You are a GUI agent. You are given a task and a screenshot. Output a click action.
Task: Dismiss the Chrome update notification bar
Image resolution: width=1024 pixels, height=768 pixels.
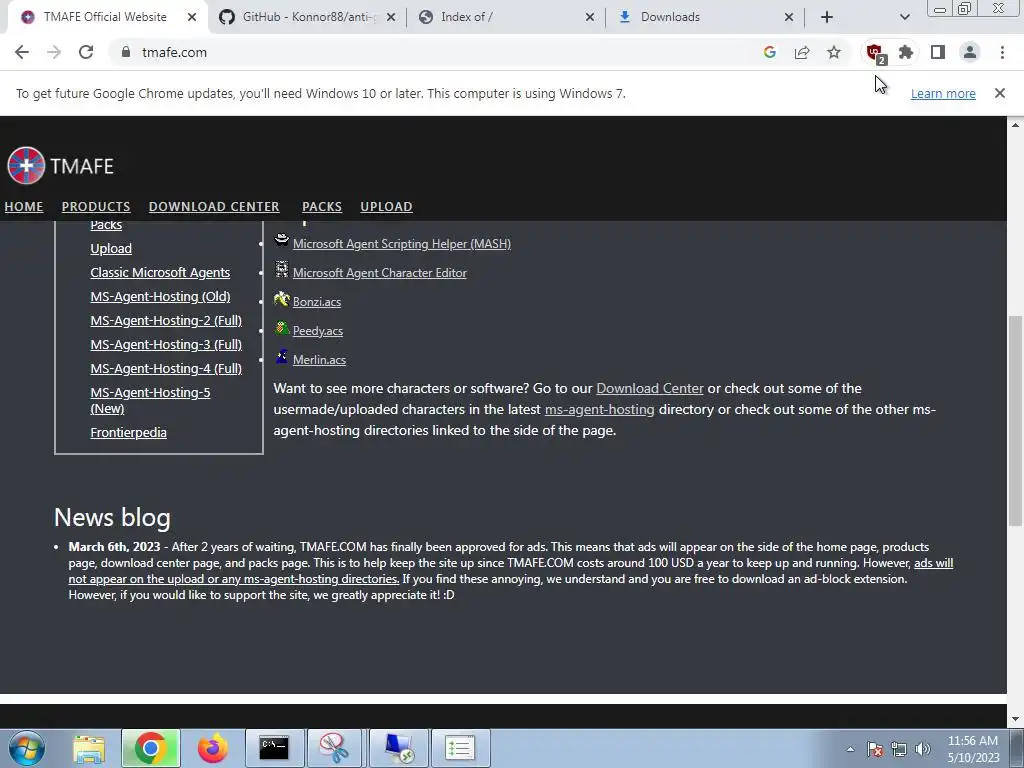999,93
